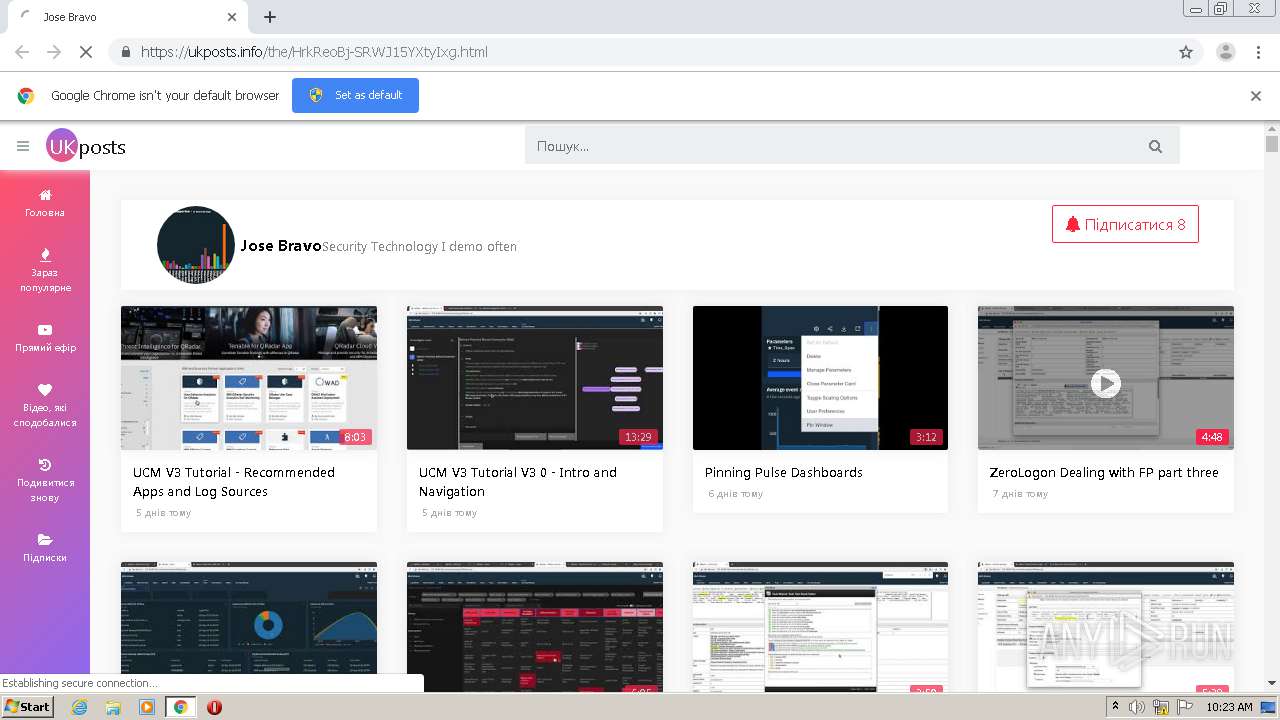Click the Підписатися 8 subscribe button
The width and height of the screenshot is (1280, 720).
(1125, 224)
